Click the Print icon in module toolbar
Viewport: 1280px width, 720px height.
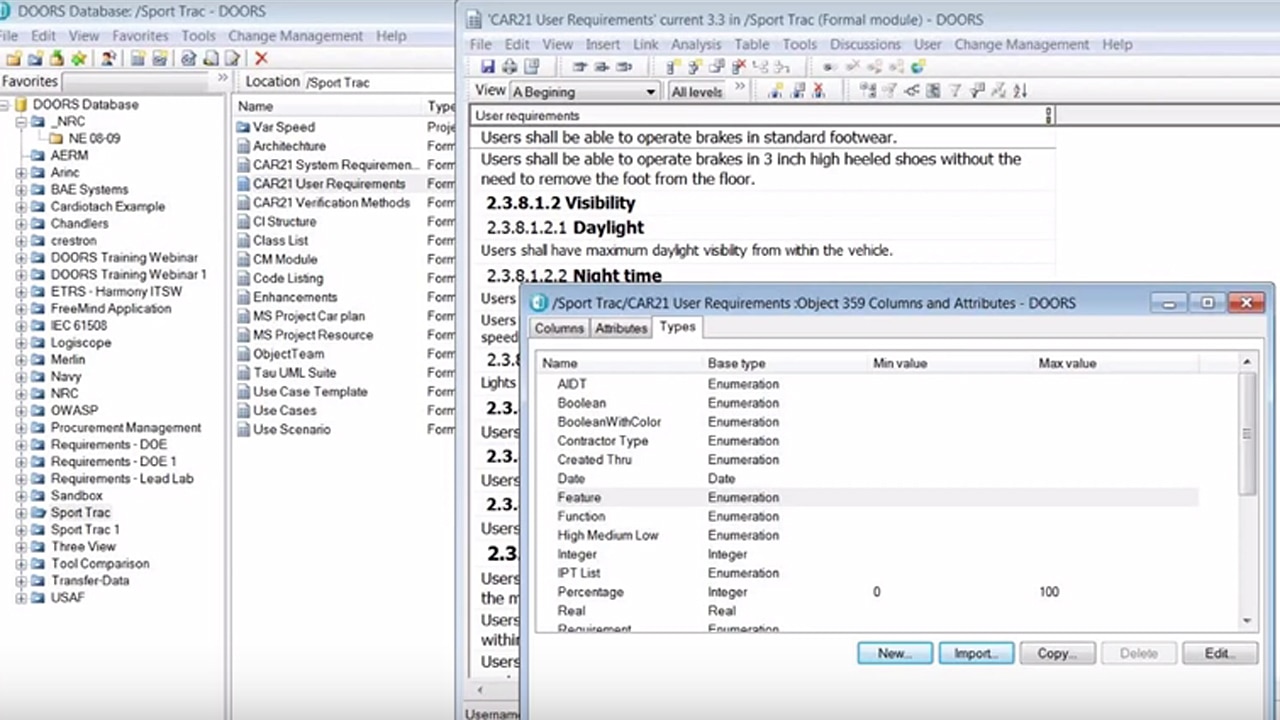click(509, 67)
